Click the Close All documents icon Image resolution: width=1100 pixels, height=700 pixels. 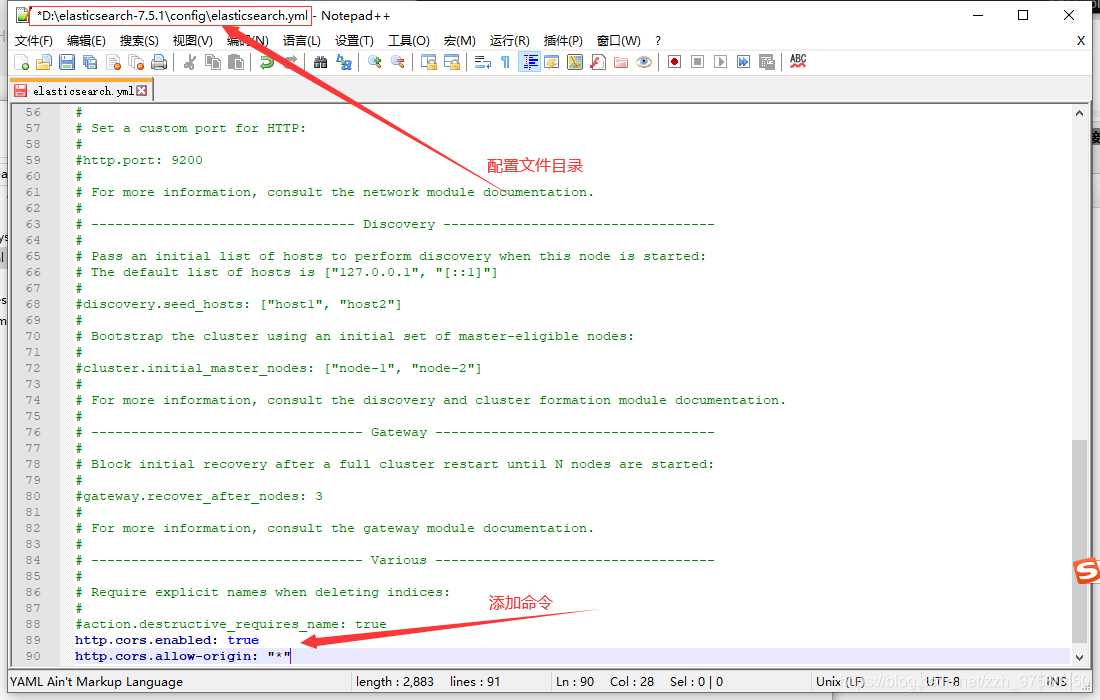(x=137, y=62)
